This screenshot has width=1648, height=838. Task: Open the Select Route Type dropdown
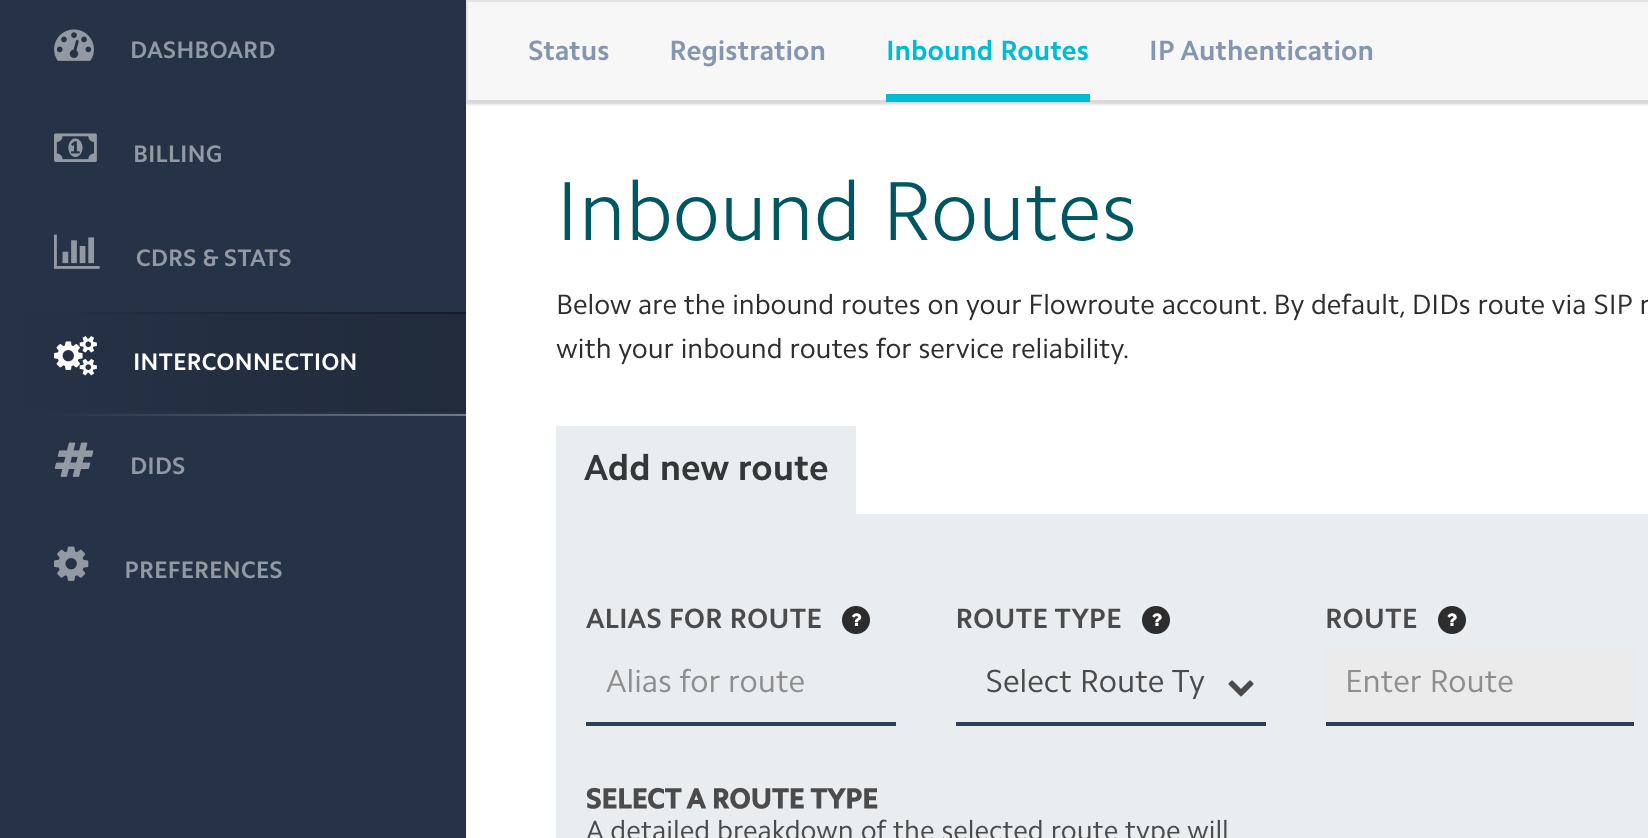1111,683
